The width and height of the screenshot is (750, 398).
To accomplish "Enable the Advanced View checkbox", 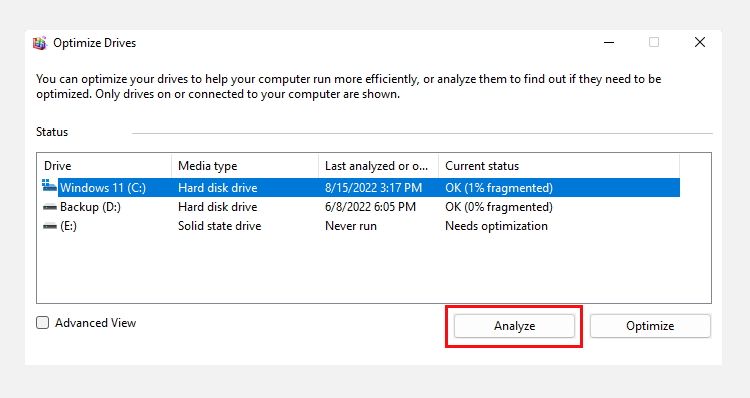I will tap(43, 323).
